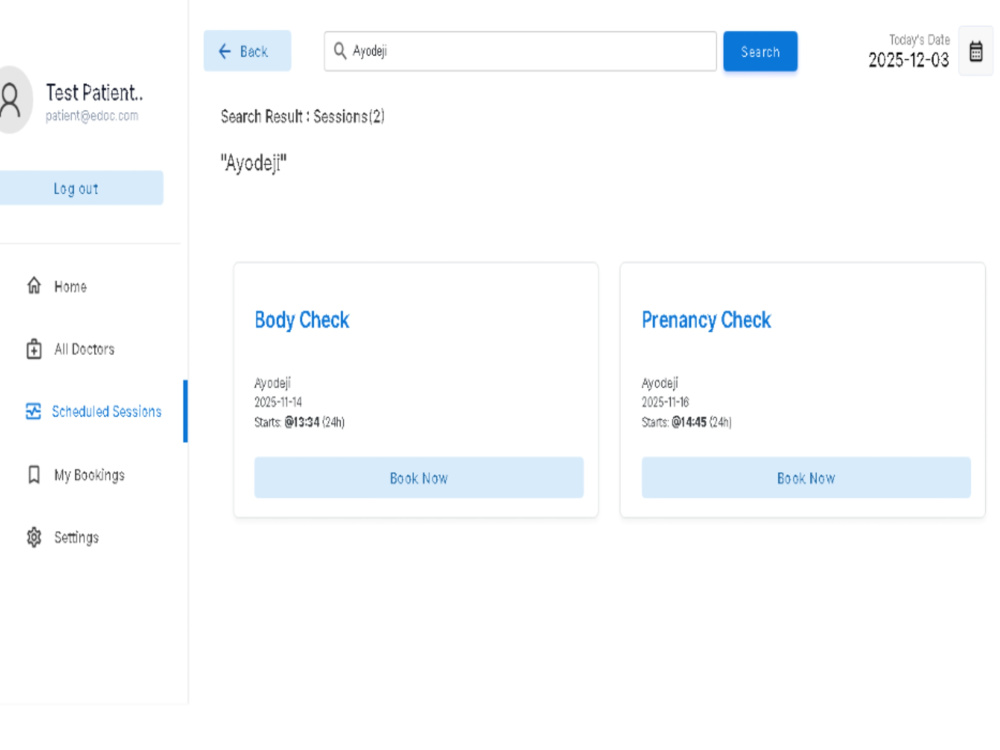The width and height of the screenshot is (1000, 750).
Task: Focus the Ayodeji search input field
Action: (520, 51)
